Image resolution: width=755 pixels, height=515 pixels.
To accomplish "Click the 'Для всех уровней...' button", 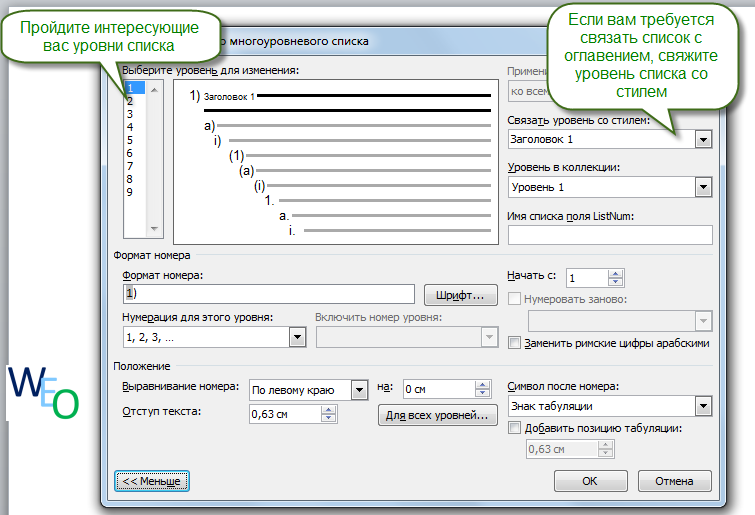I will click(437, 414).
